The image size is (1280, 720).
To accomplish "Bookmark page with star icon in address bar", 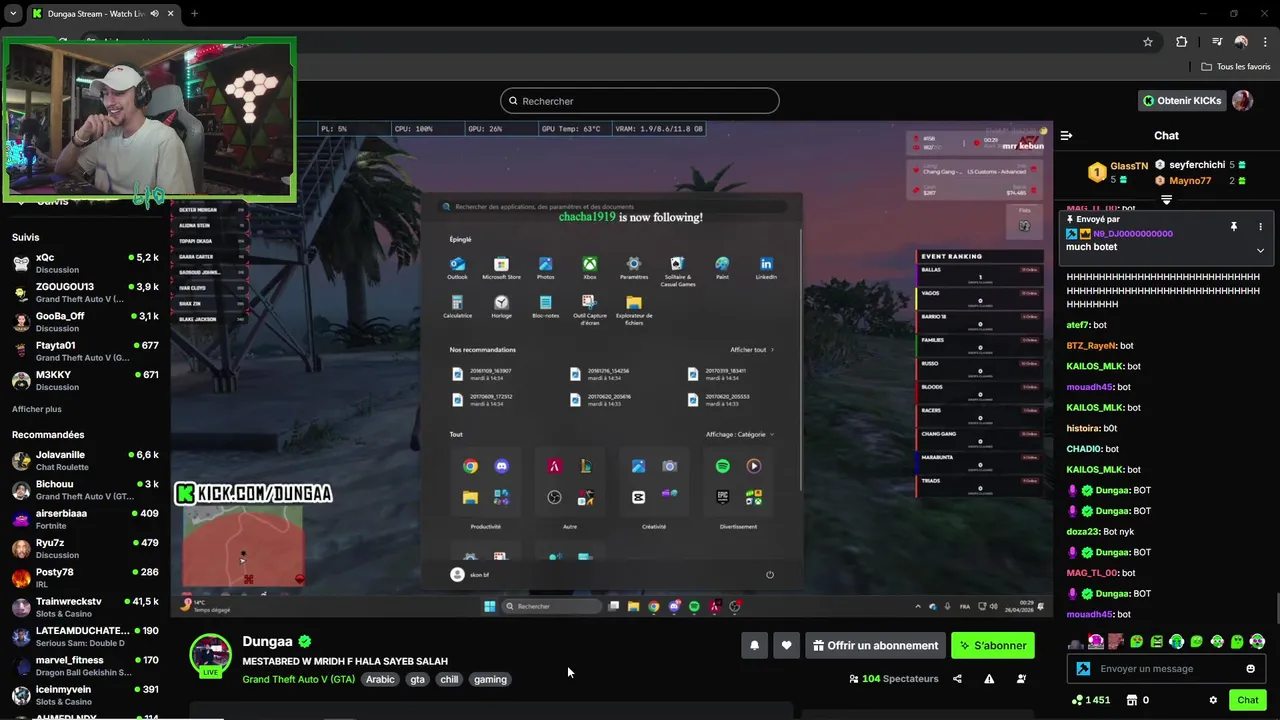I will (1148, 42).
